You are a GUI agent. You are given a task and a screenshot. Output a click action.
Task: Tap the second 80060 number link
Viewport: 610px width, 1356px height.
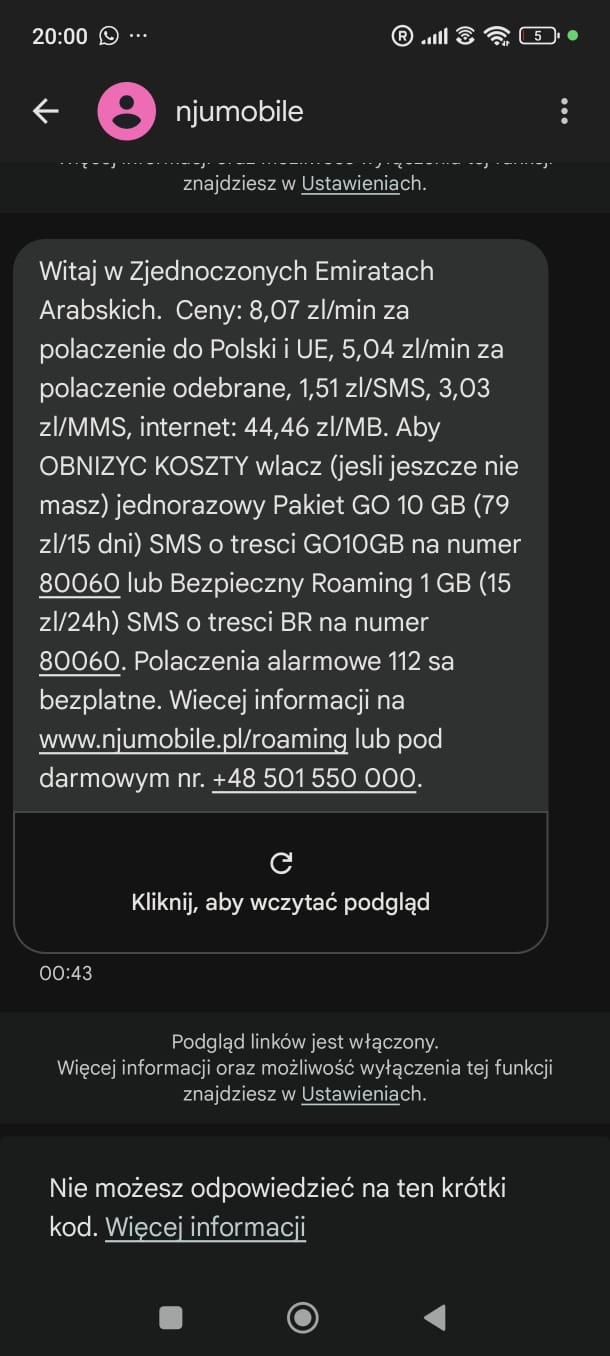79,661
